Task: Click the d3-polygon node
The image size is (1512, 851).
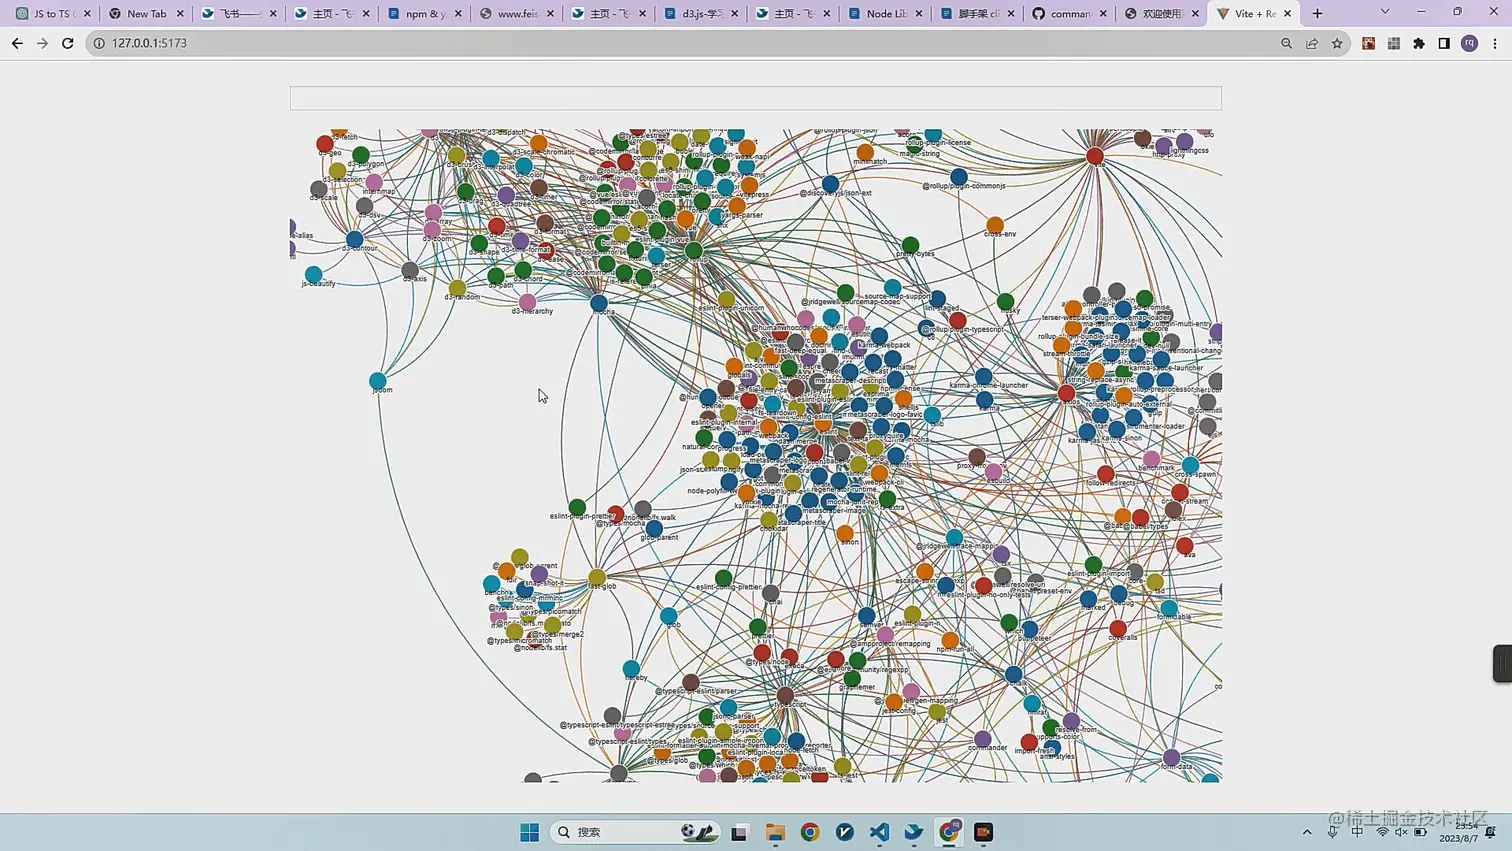Action: pos(361,155)
